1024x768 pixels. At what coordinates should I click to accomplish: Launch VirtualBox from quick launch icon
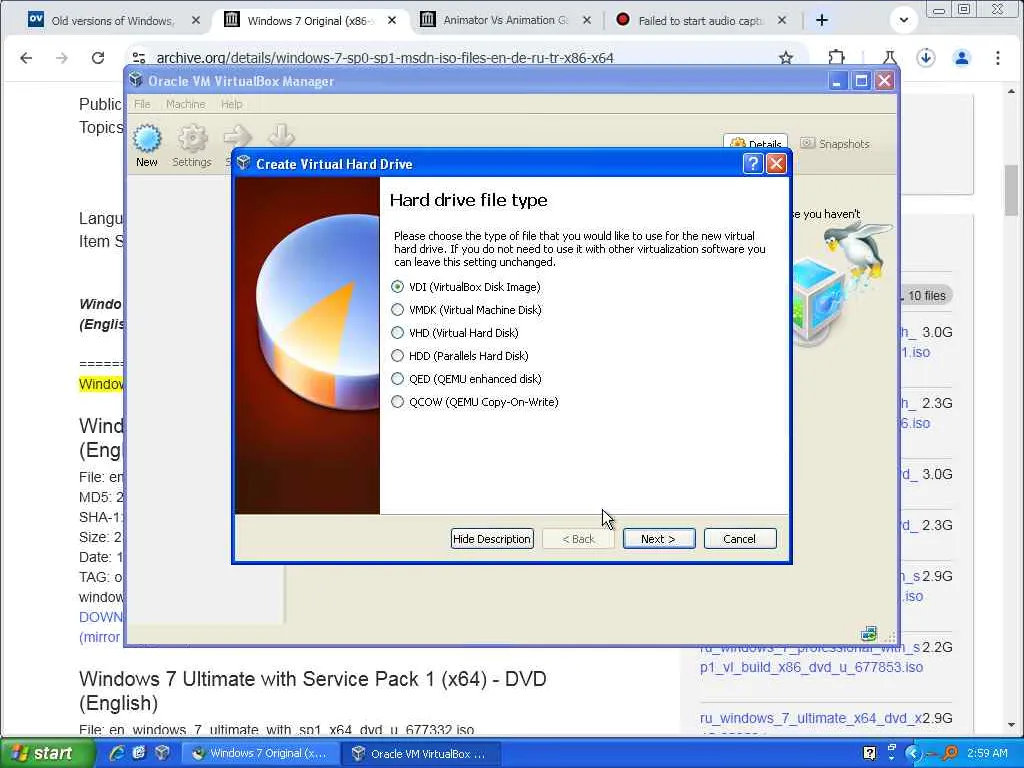(163, 753)
